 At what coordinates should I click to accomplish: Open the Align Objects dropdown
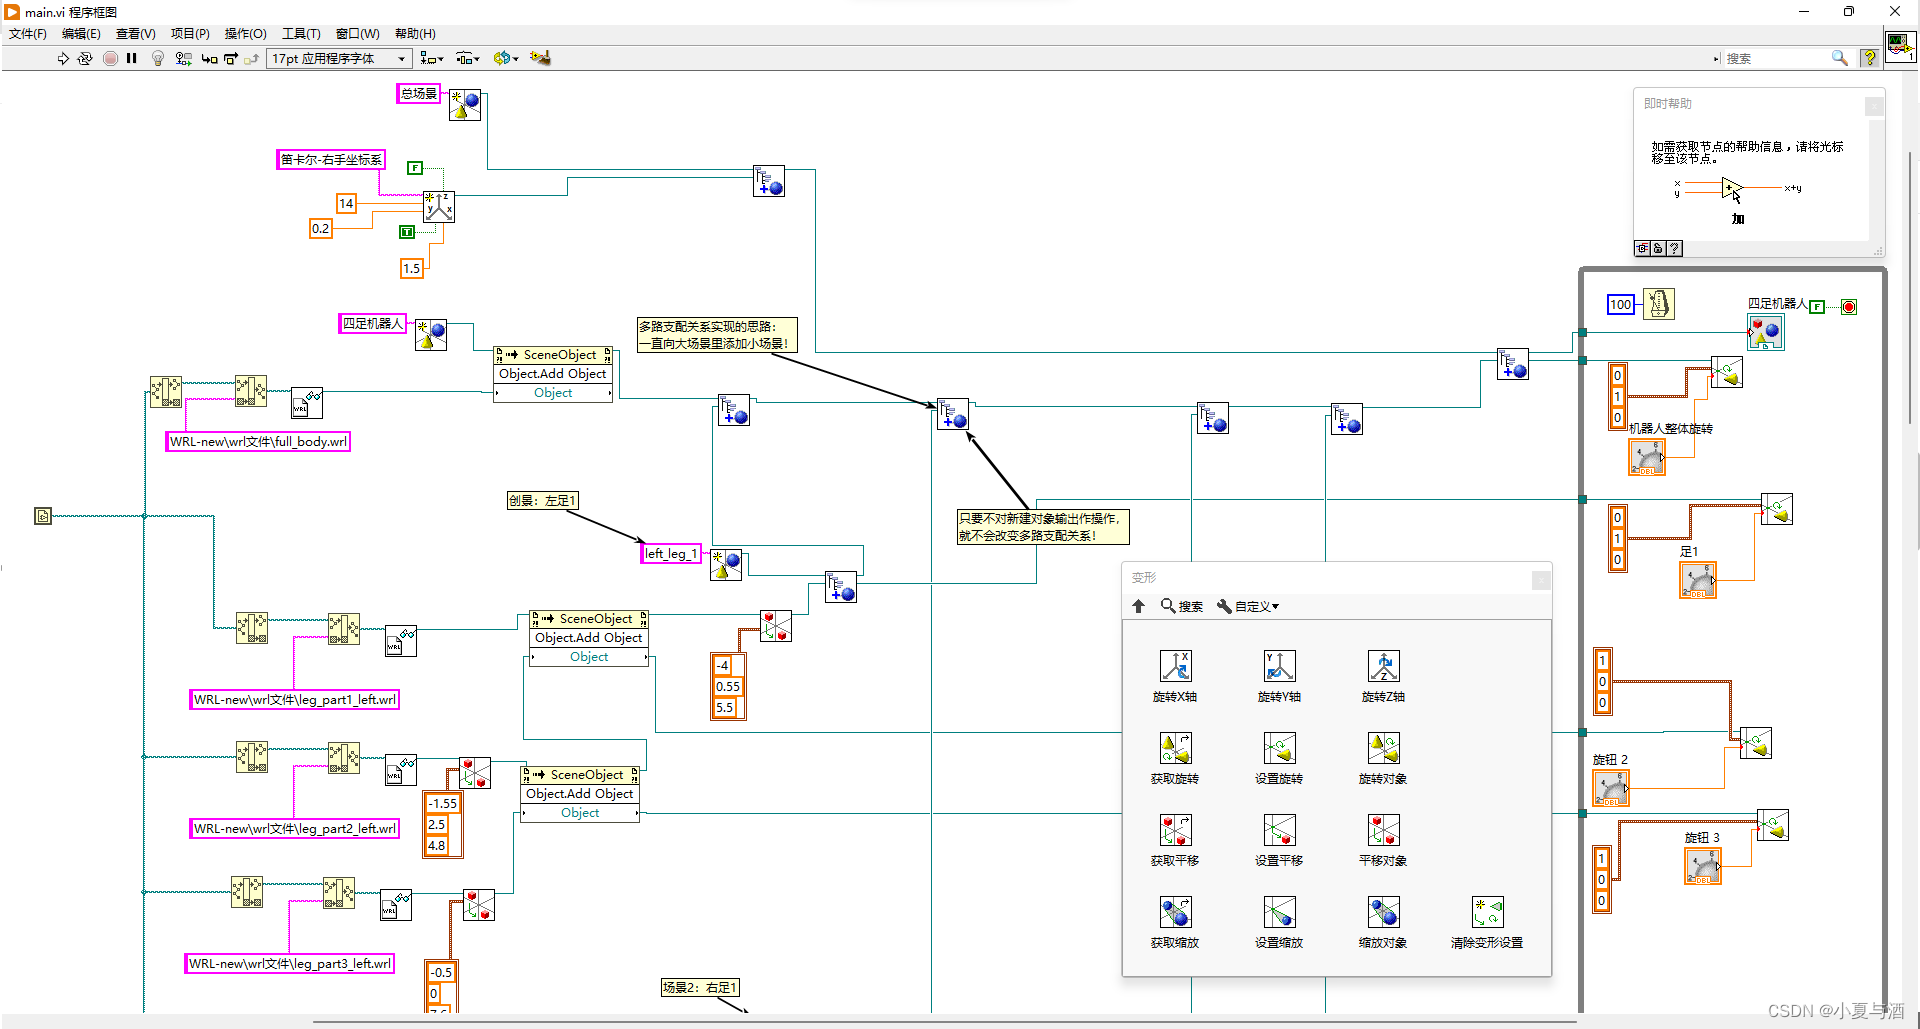point(432,58)
